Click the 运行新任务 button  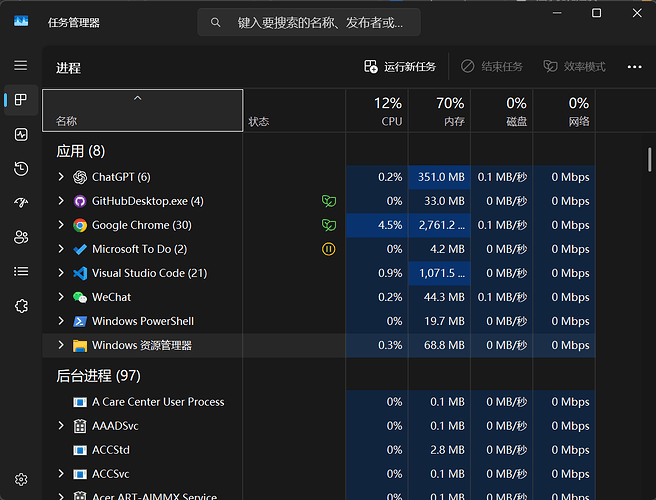click(x=400, y=67)
